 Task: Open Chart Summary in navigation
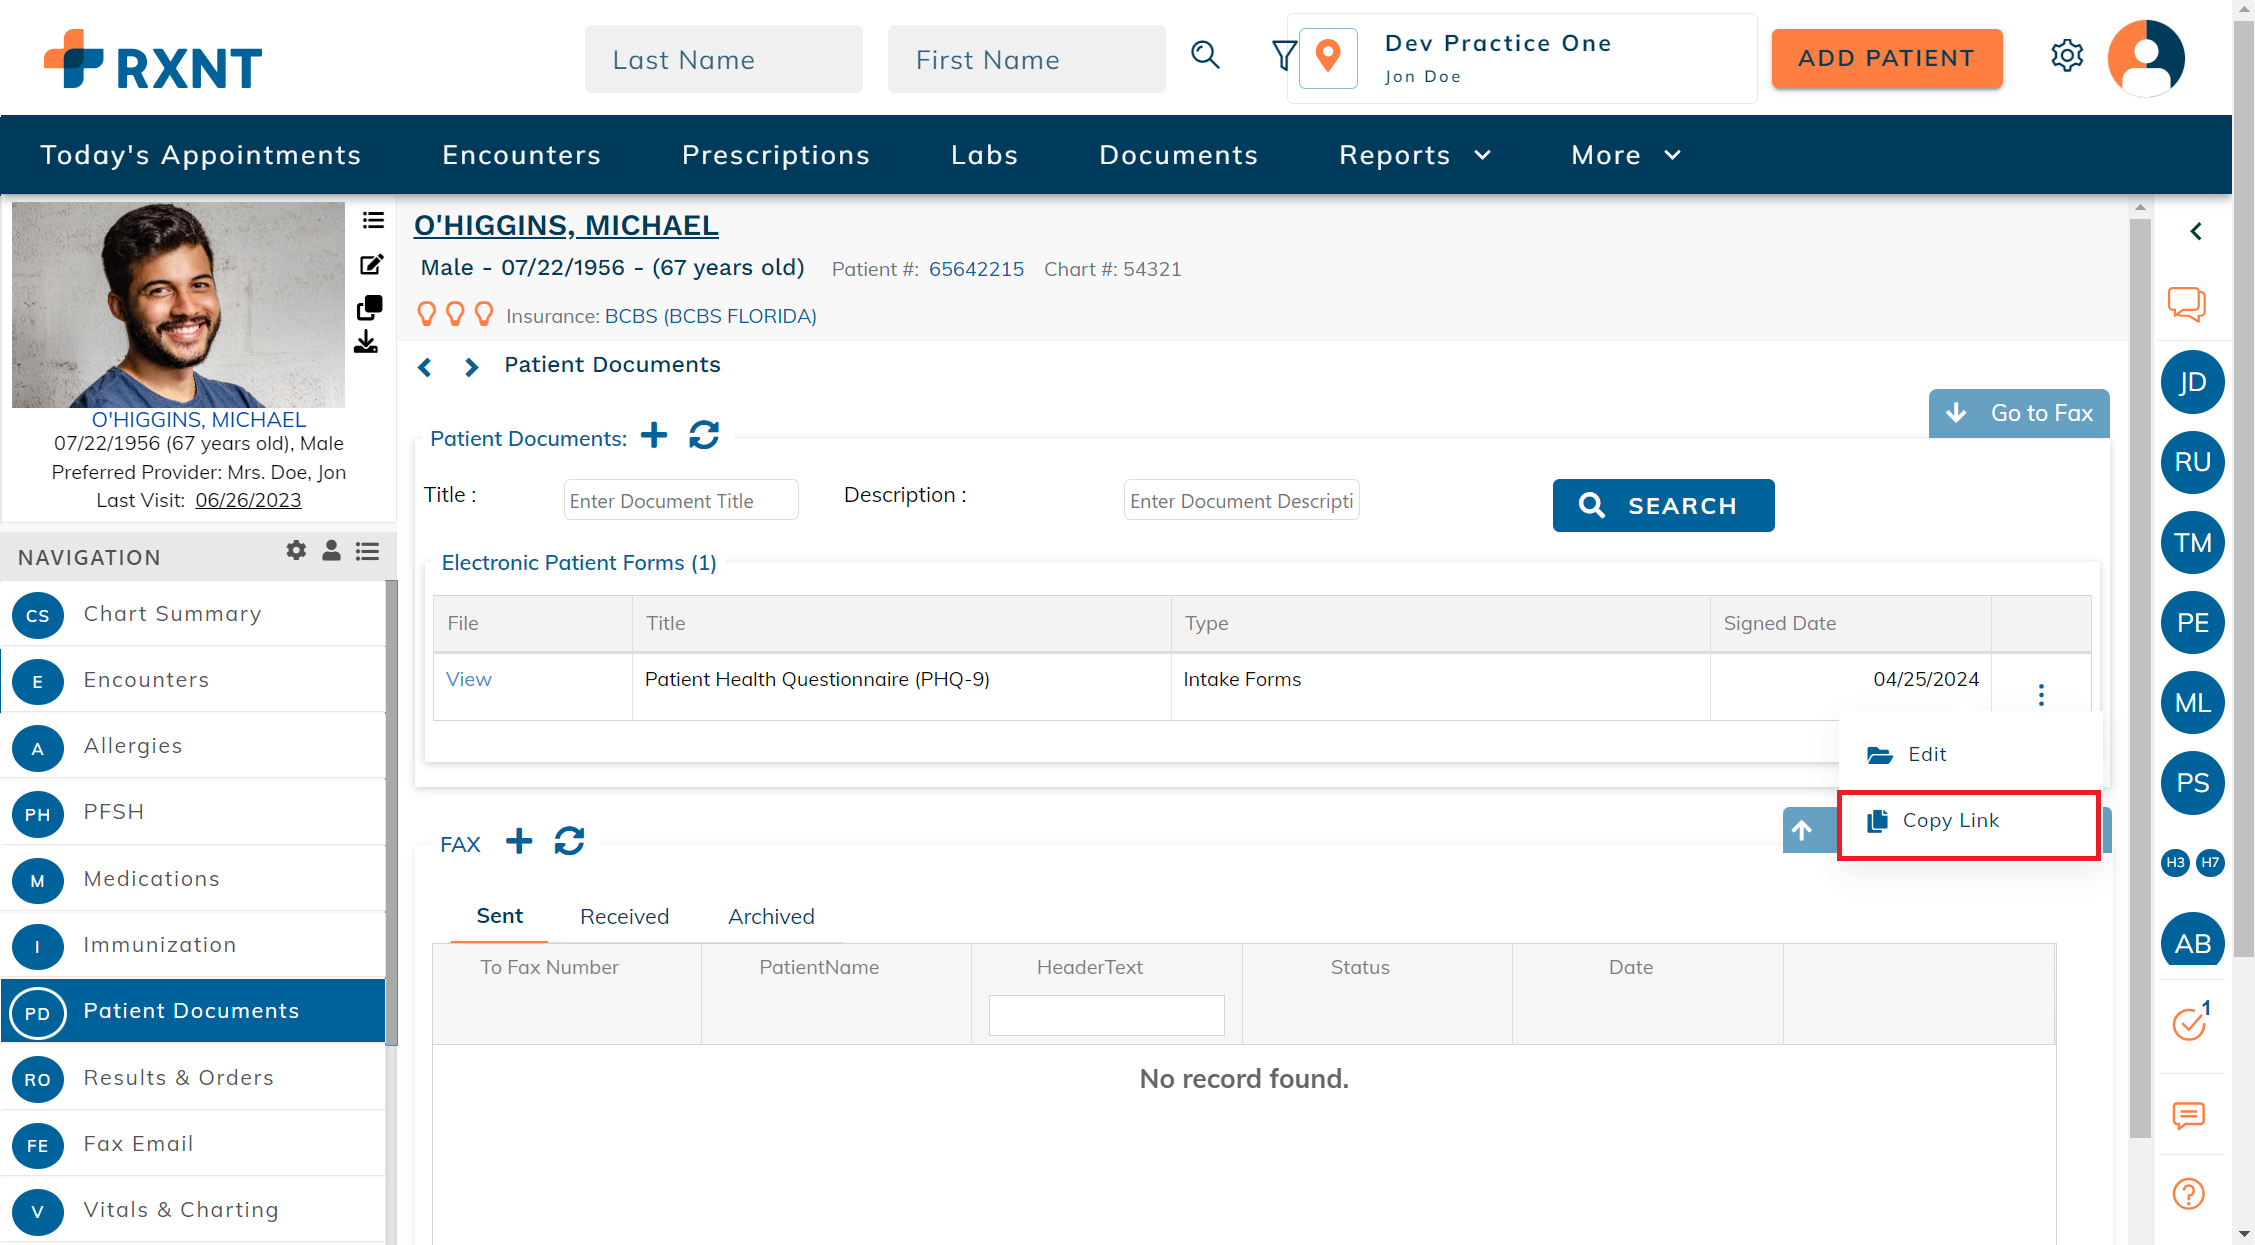[193, 614]
